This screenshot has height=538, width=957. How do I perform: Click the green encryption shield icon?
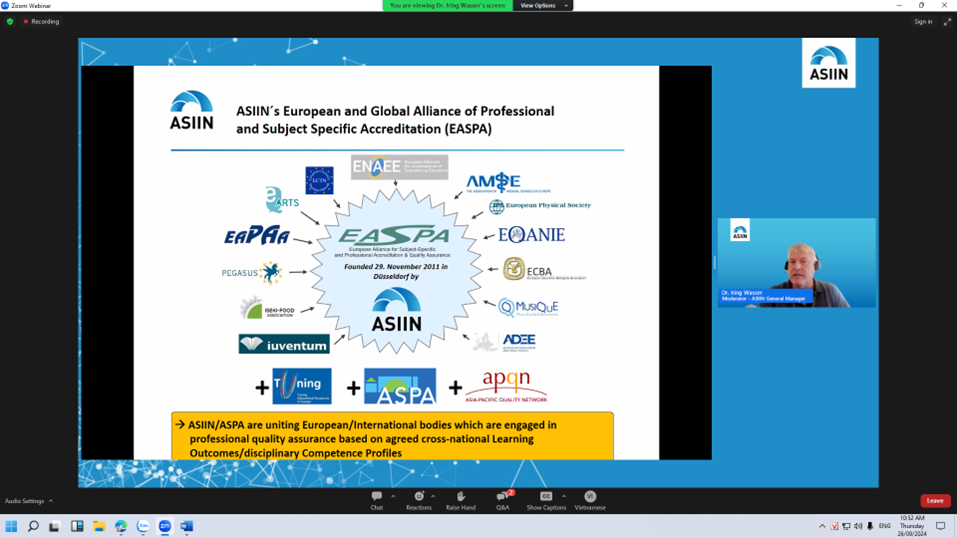10,21
